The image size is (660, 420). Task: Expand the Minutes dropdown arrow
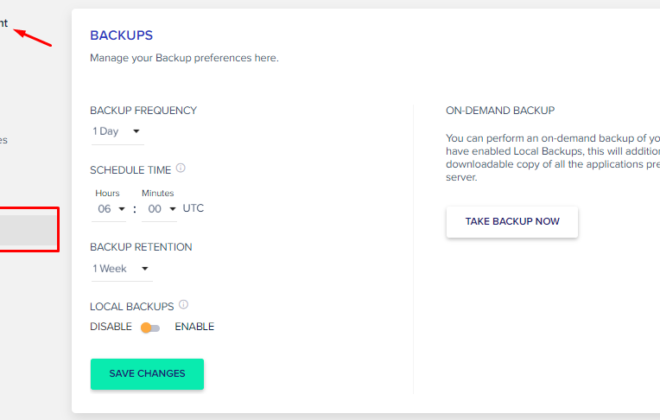pos(173,209)
